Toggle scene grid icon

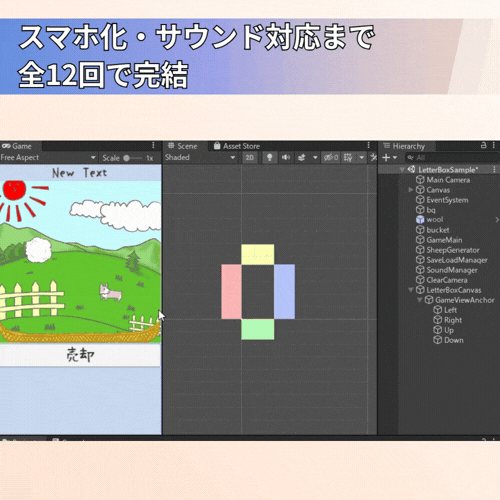348,157
